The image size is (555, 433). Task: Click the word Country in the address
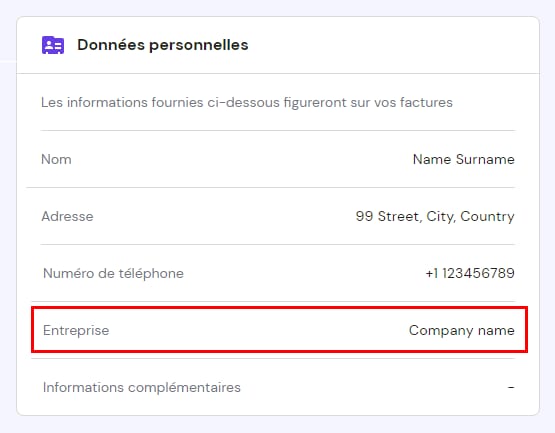pyautogui.click(x=487, y=216)
